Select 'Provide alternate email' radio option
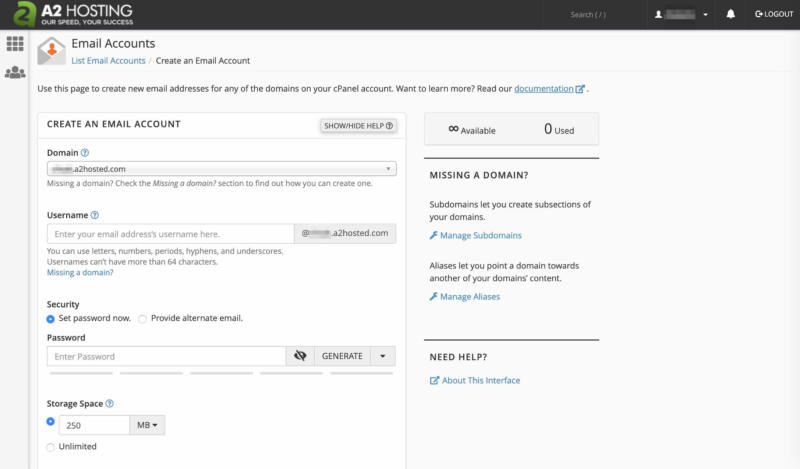The image size is (800, 469). coord(142,319)
